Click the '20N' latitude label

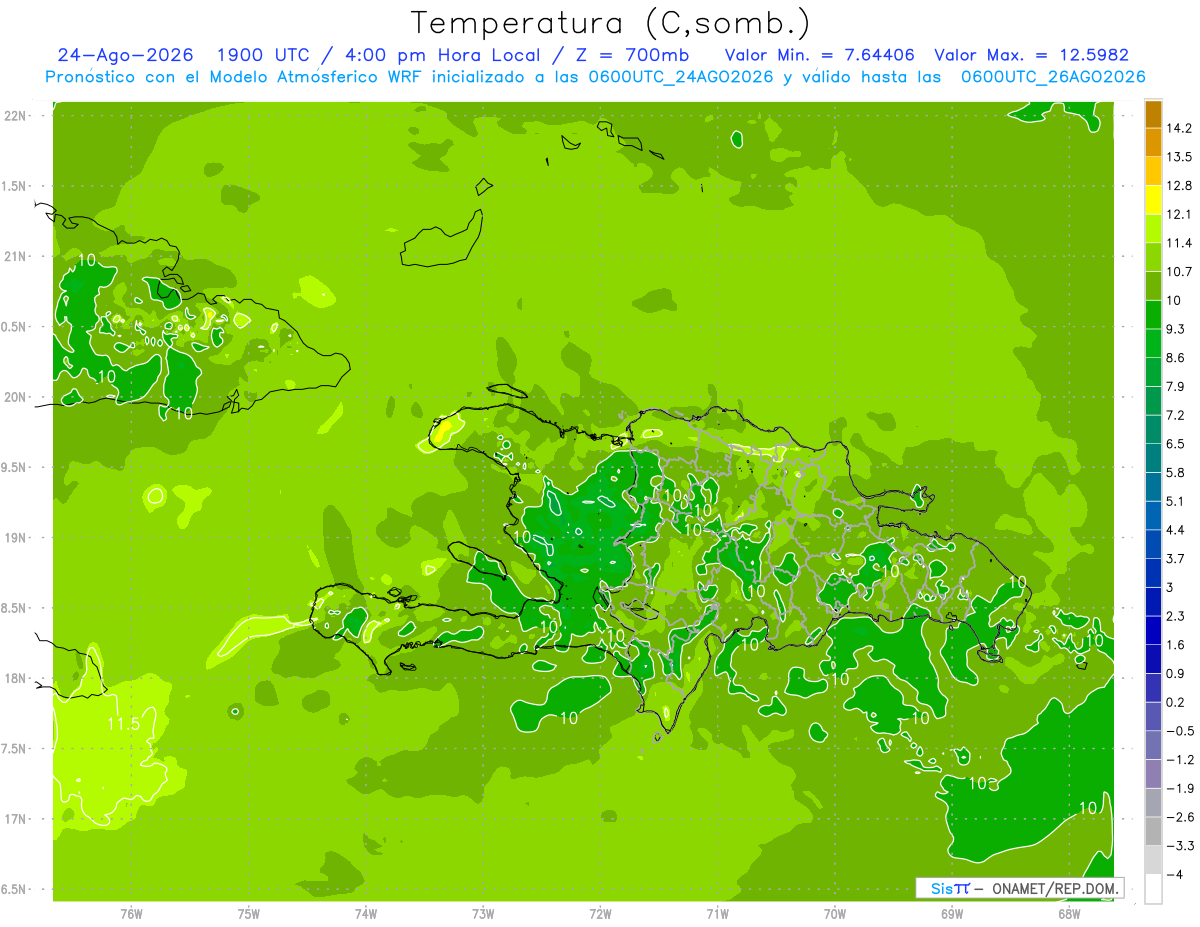[15, 397]
